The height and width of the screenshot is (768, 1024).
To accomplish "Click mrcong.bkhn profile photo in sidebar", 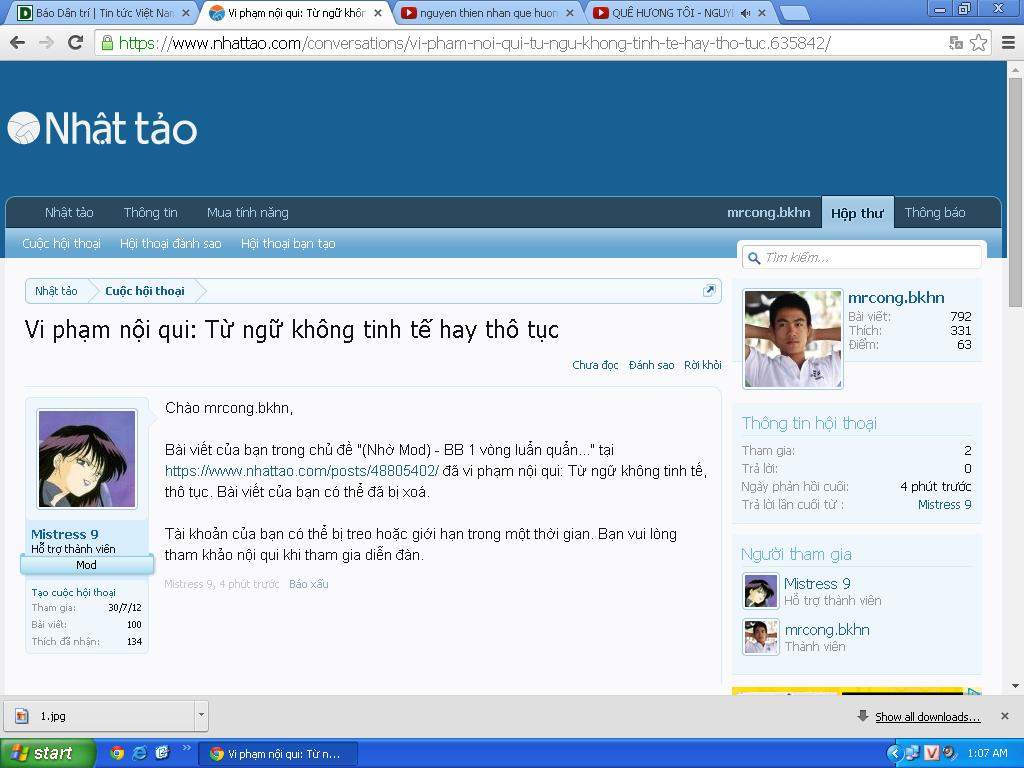I will click(793, 339).
